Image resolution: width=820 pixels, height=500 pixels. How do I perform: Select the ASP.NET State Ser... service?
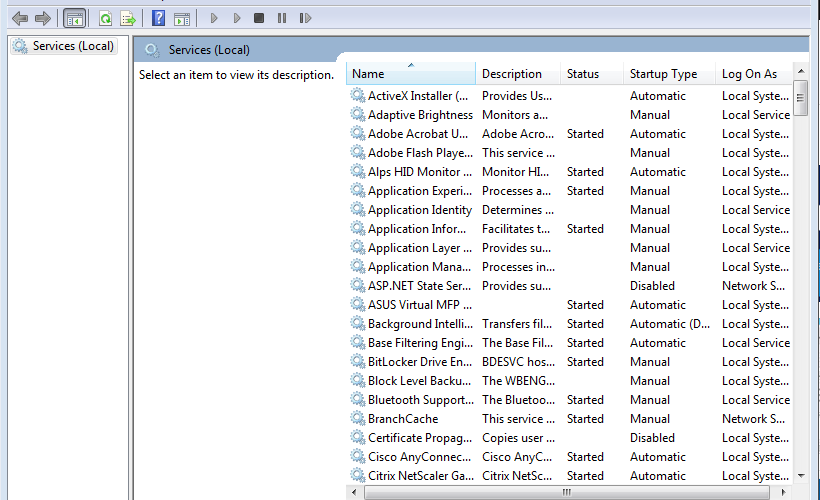pos(419,286)
